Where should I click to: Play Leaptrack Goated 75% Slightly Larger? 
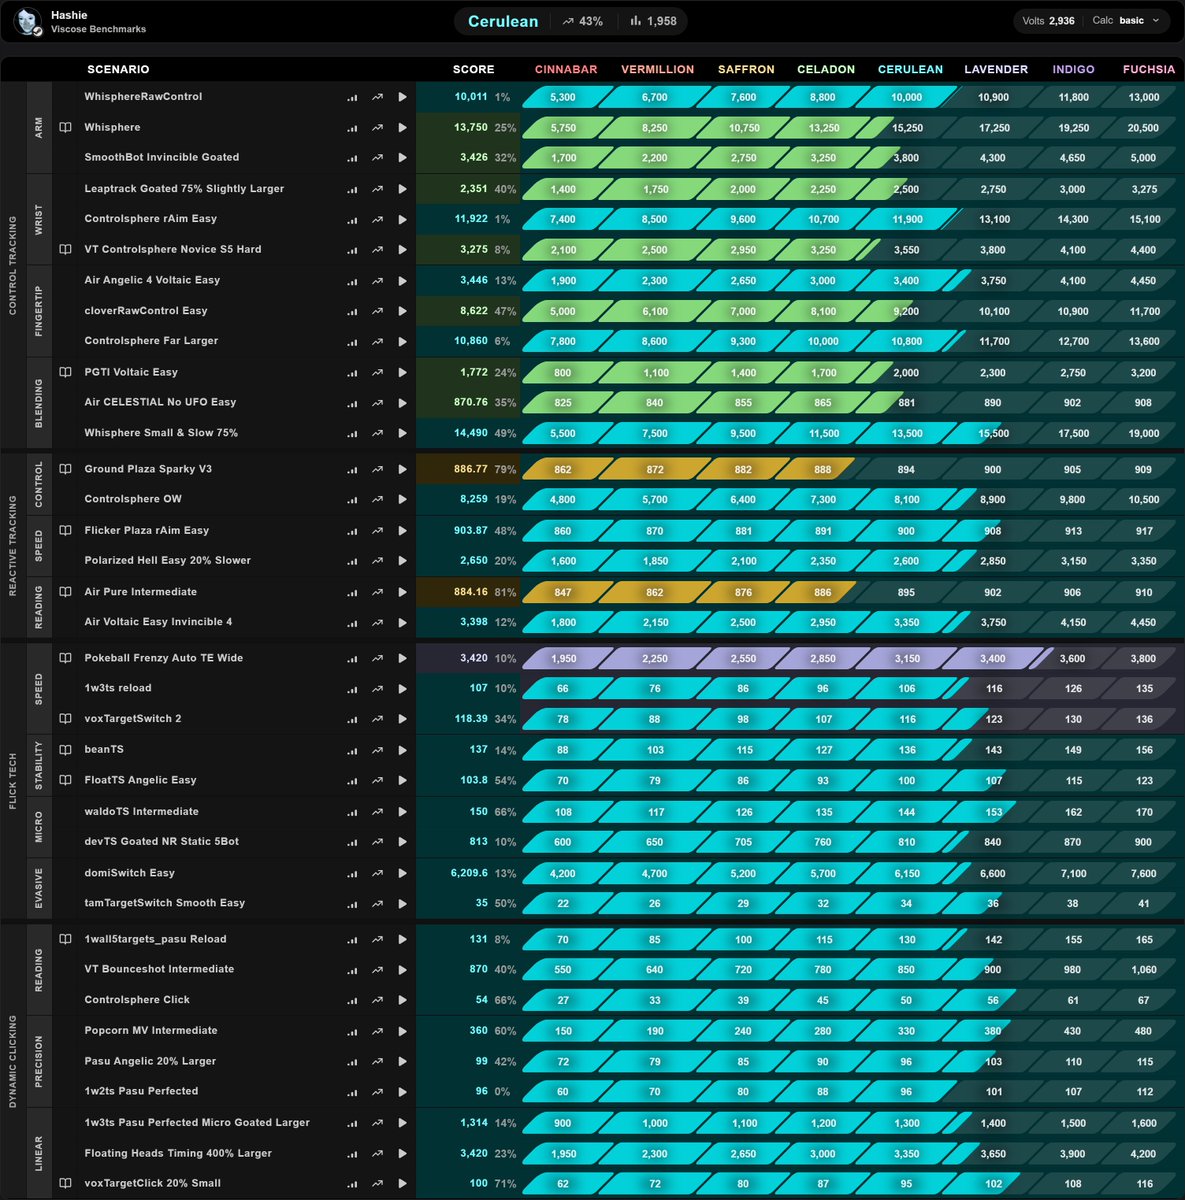click(x=402, y=189)
